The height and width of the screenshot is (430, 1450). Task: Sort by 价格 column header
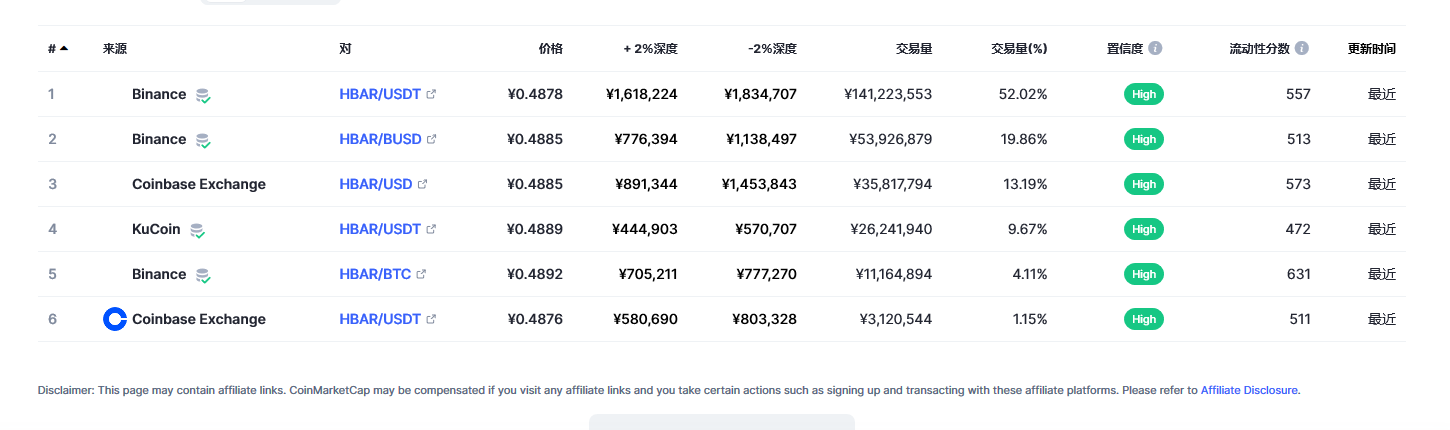550,48
